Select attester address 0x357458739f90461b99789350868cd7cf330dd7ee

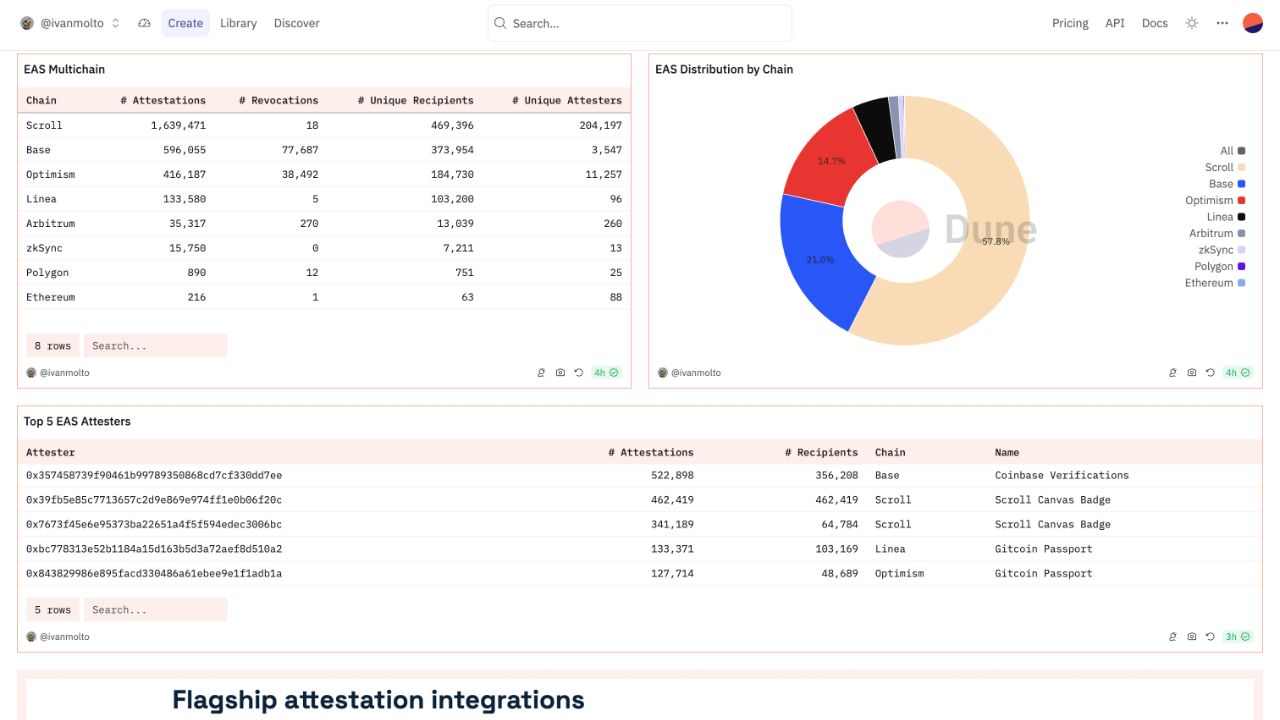[154, 475]
